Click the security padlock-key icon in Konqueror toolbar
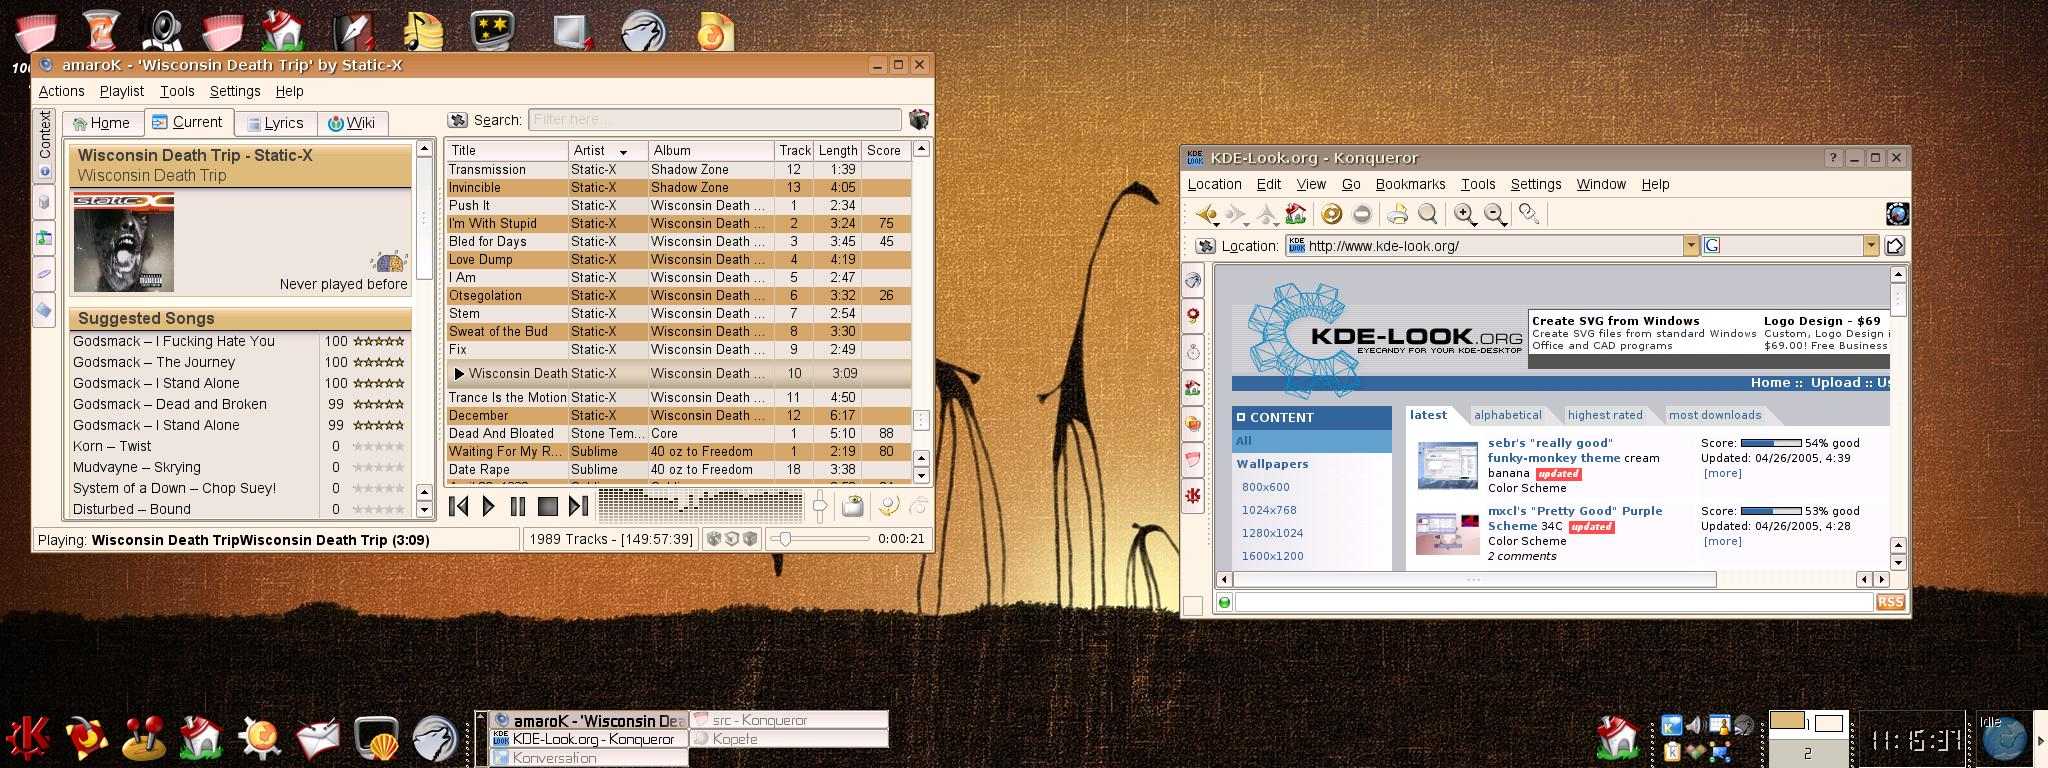 click(x=1528, y=214)
